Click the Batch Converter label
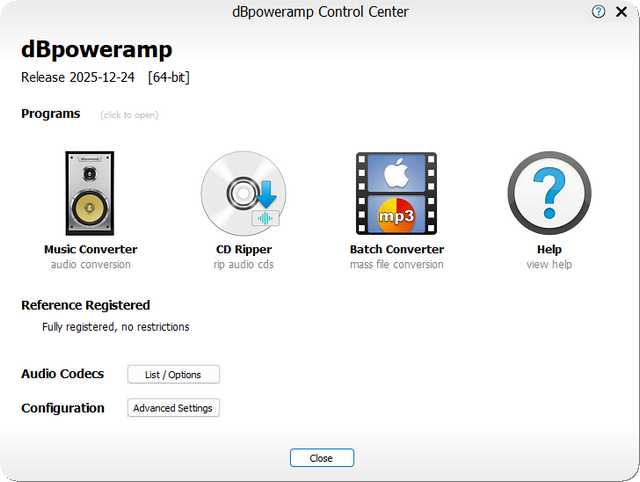The width and height of the screenshot is (640, 482). (x=397, y=249)
